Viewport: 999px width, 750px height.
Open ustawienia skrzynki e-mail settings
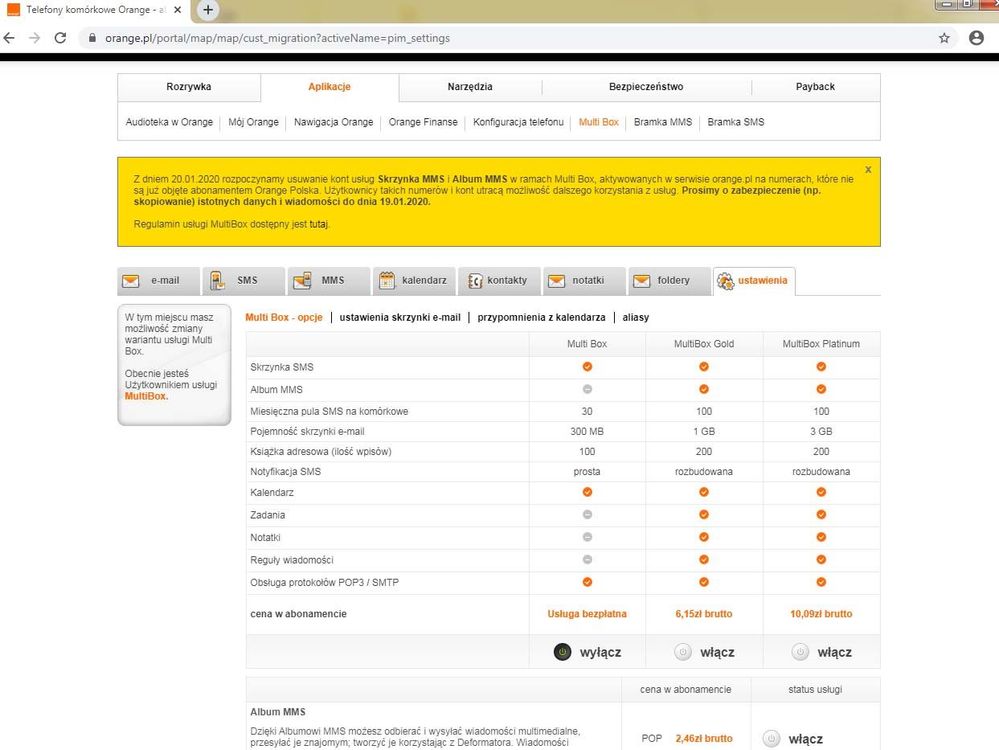click(400, 317)
